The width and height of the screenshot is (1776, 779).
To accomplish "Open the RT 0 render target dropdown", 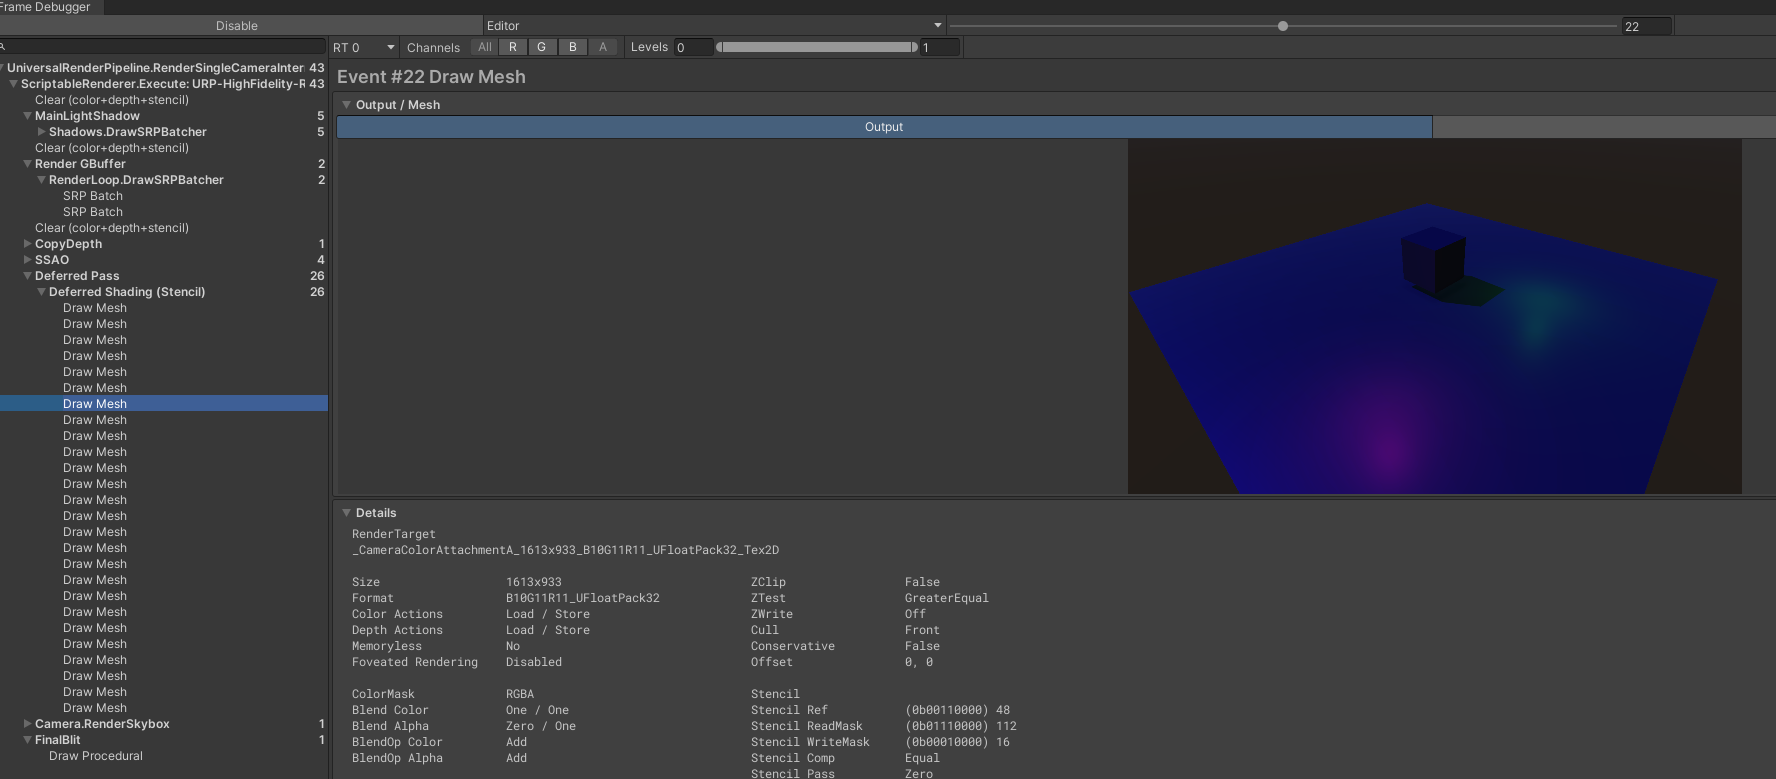I will (x=364, y=48).
